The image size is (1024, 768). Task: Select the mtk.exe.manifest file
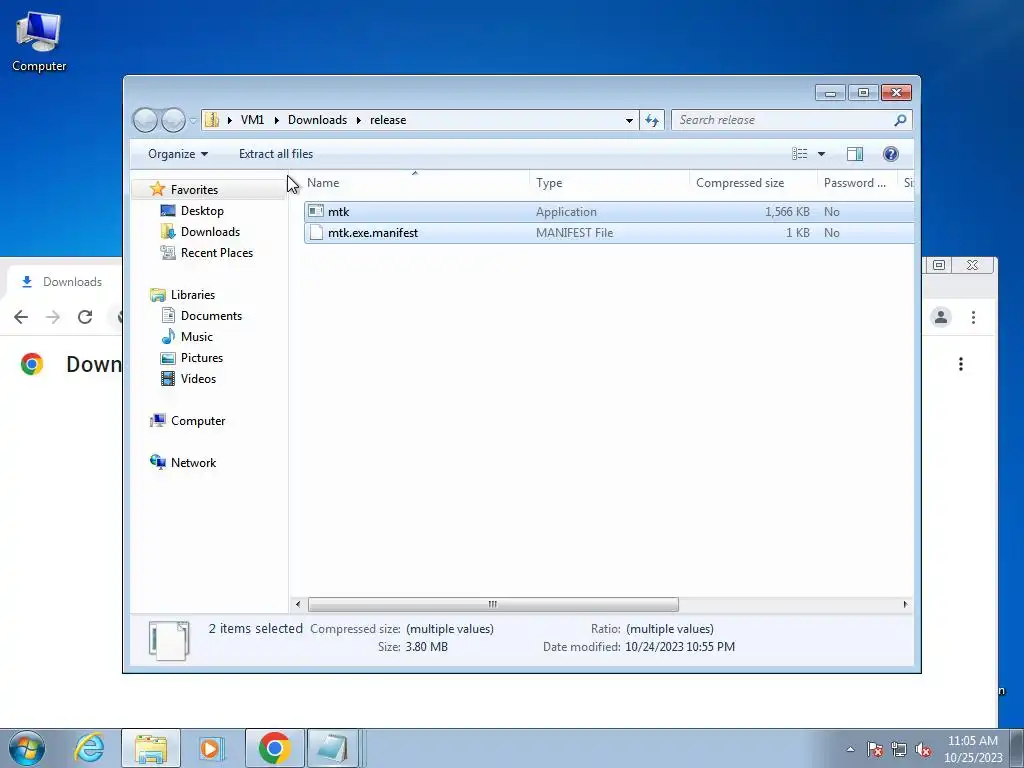pyautogui.click(x=609, y=232)
